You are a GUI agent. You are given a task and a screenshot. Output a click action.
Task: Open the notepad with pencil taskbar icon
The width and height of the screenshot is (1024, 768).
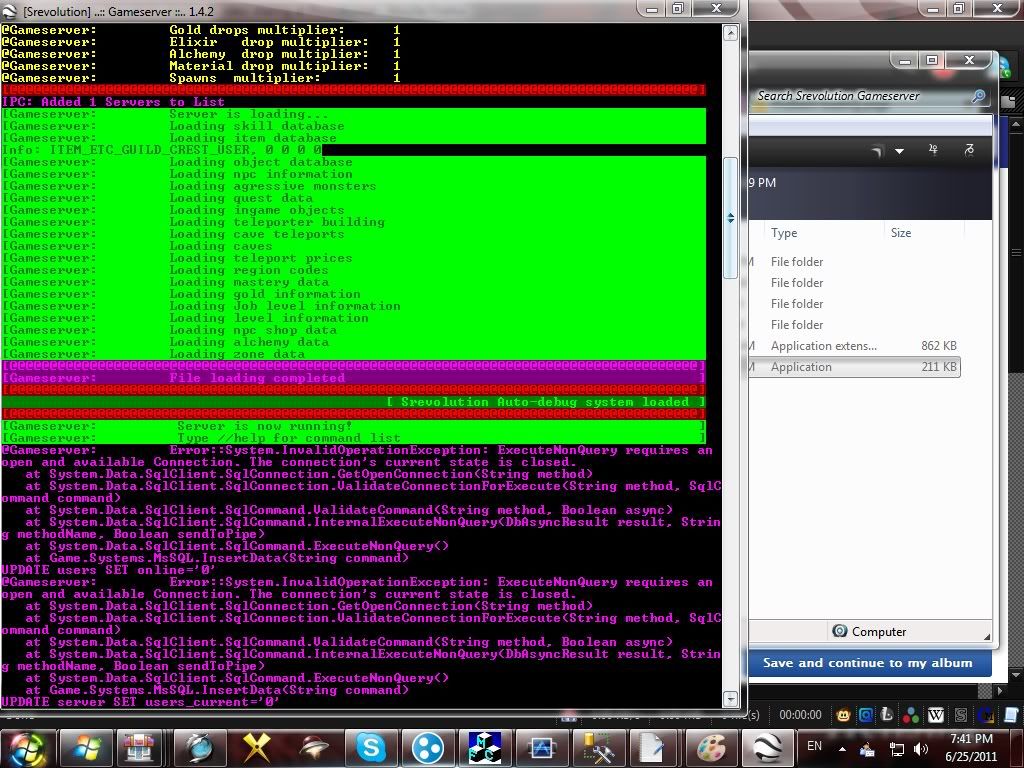click(653, 748)
